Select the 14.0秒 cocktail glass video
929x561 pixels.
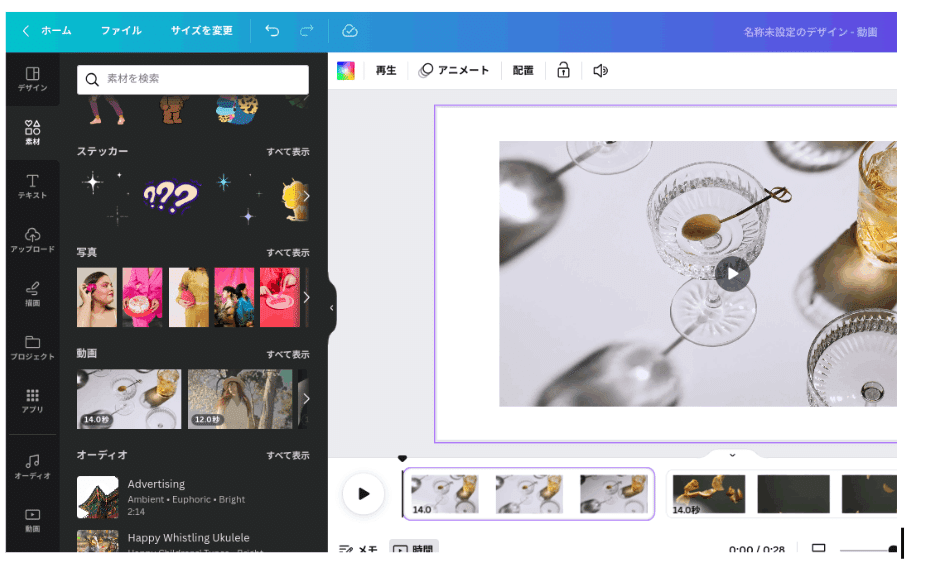(129, 399)
